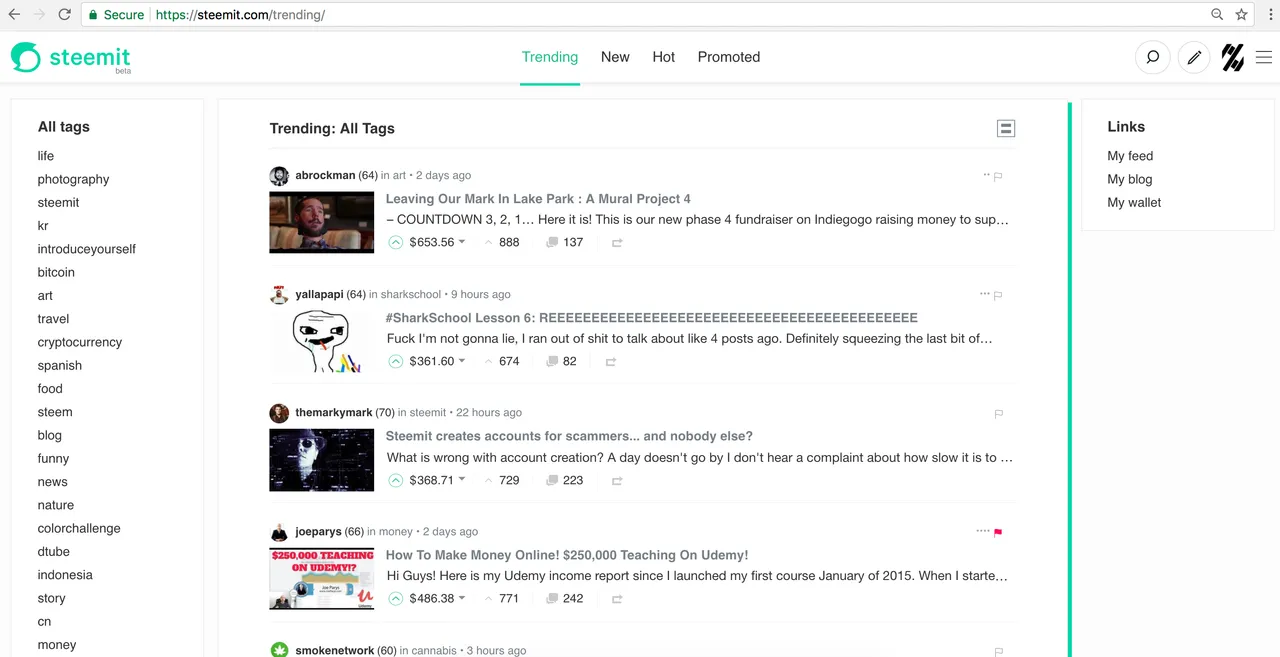Click the Udemy $250,000 teaching thumbnail

pos(321,579)
